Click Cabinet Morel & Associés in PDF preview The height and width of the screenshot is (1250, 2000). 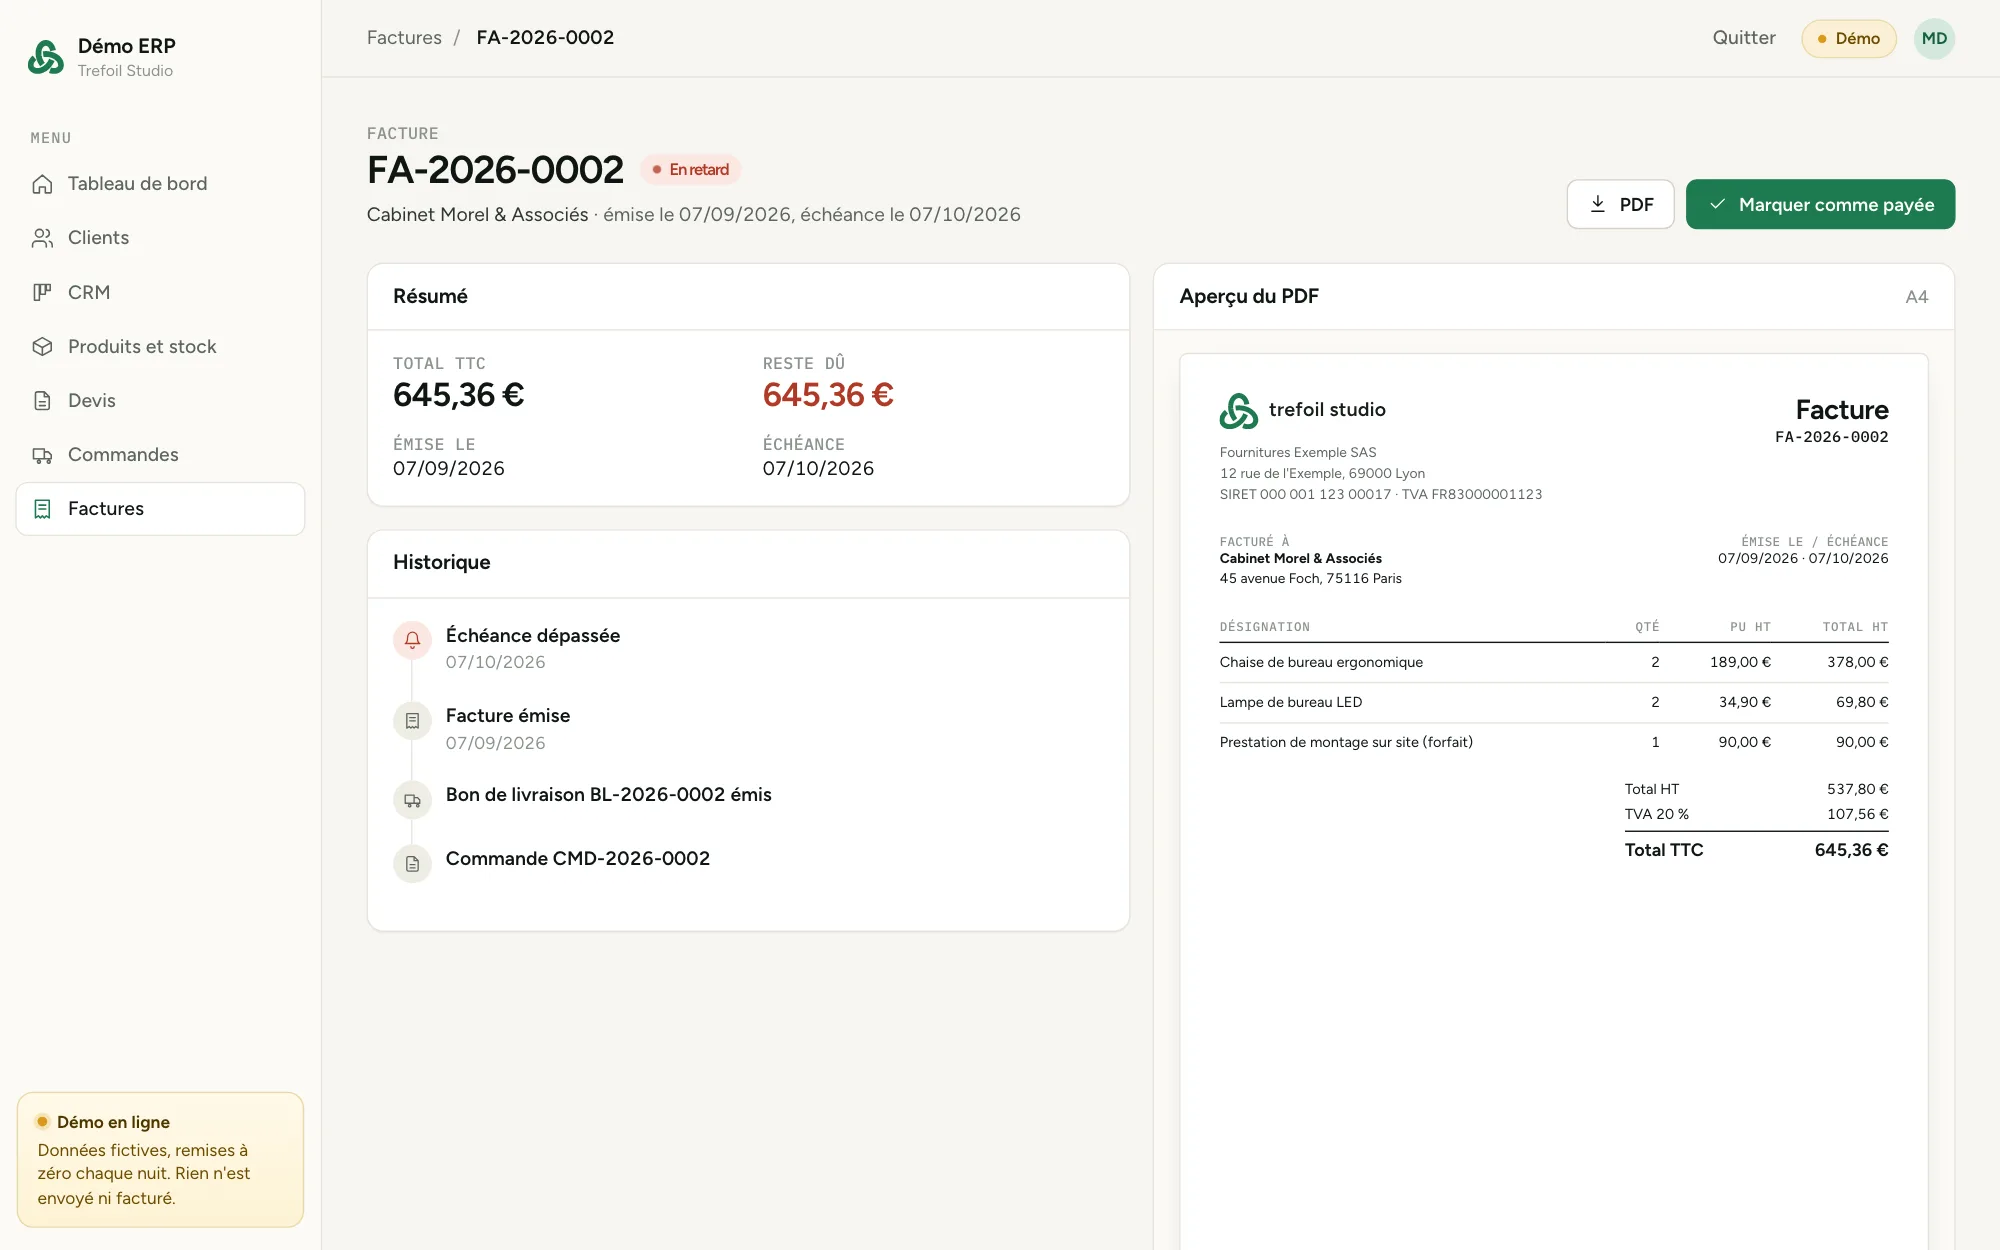point(1300,558)
